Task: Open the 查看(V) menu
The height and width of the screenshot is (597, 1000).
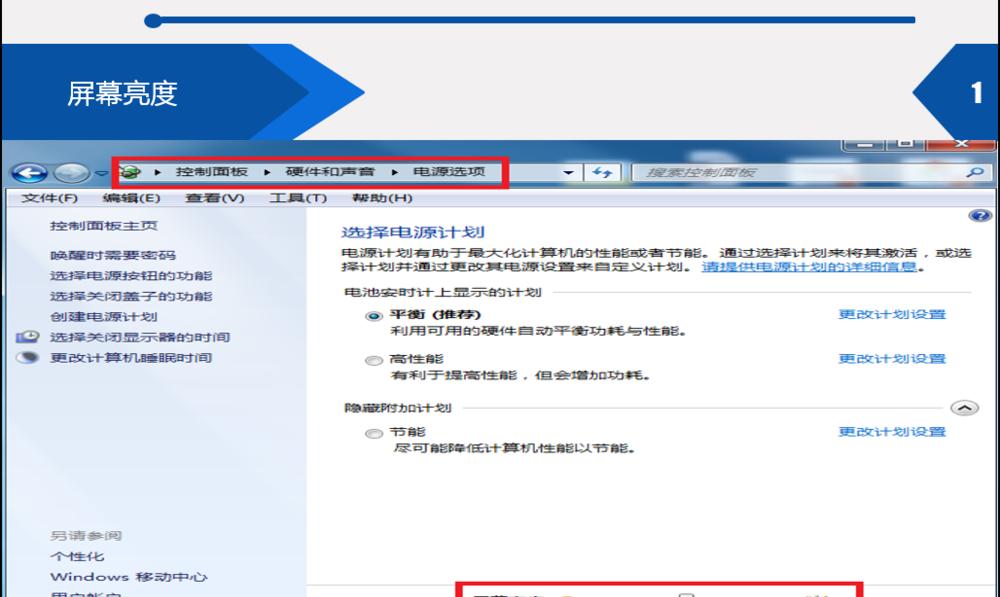Action: click(x=215, y=198)
